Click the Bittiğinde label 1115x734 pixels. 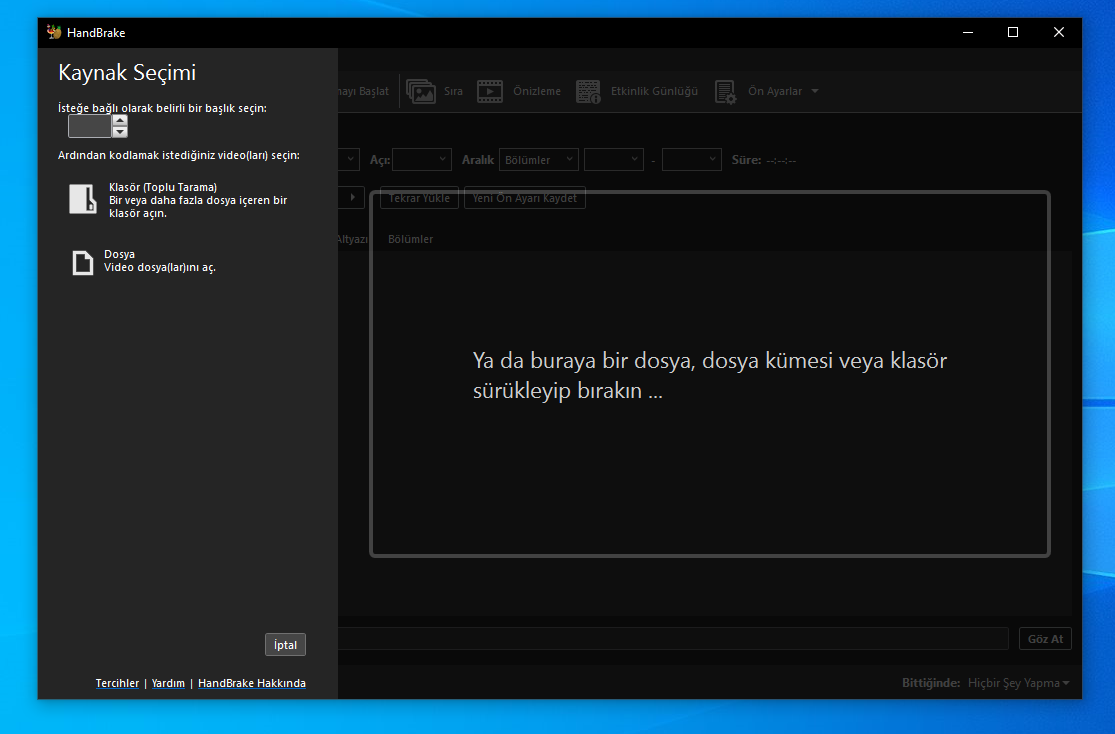pos(931,683)
